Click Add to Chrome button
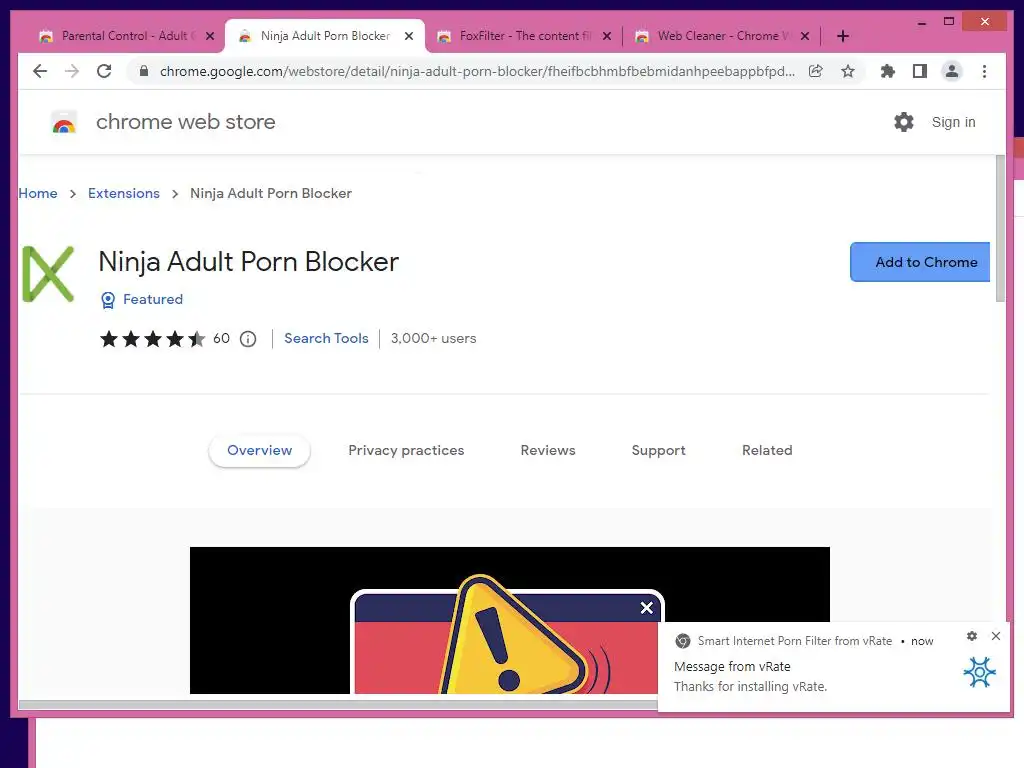 [920, 262]
